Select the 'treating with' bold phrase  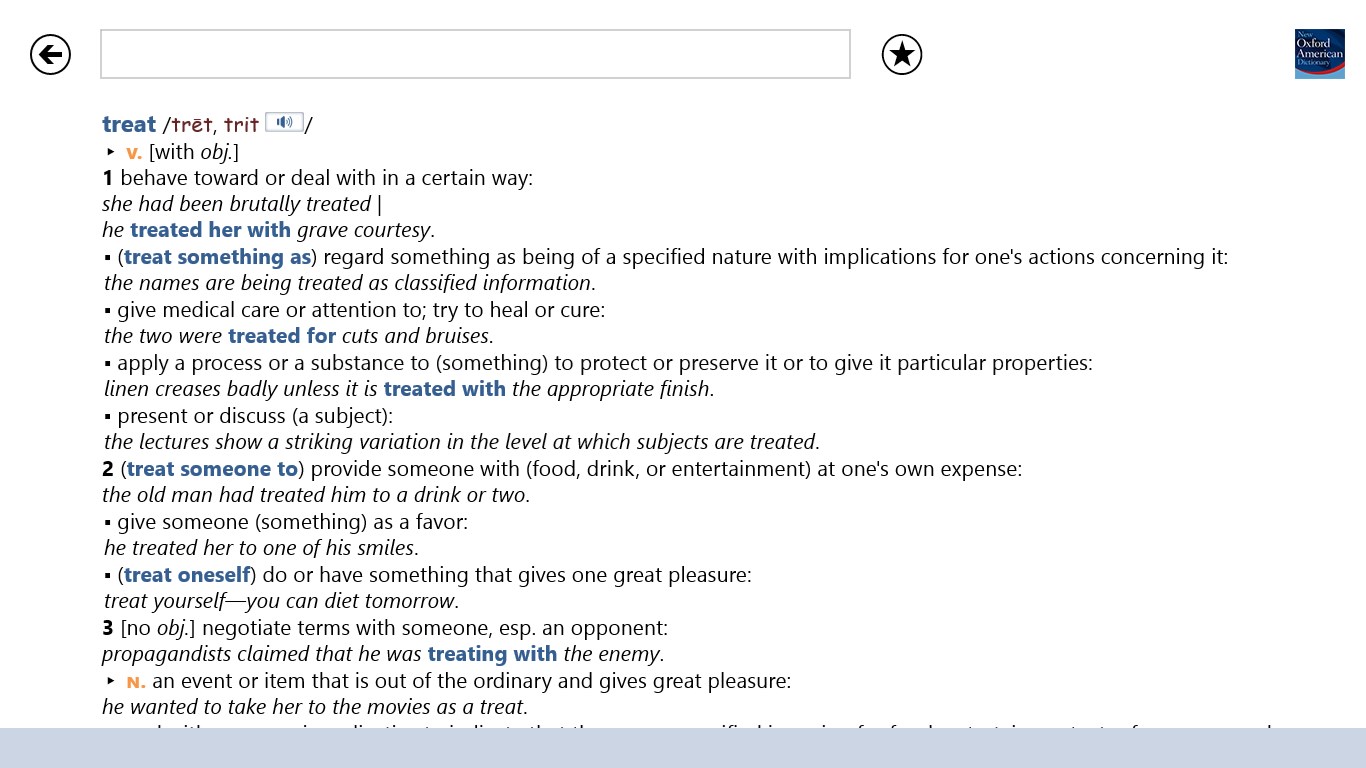492,654
